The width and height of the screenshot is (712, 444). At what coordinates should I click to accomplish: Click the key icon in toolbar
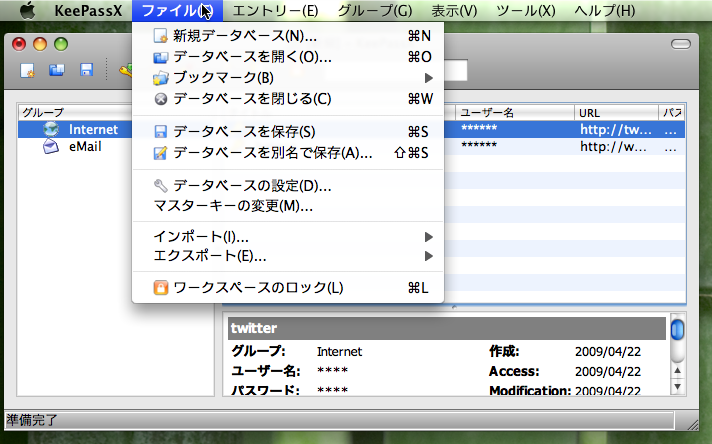125,70
